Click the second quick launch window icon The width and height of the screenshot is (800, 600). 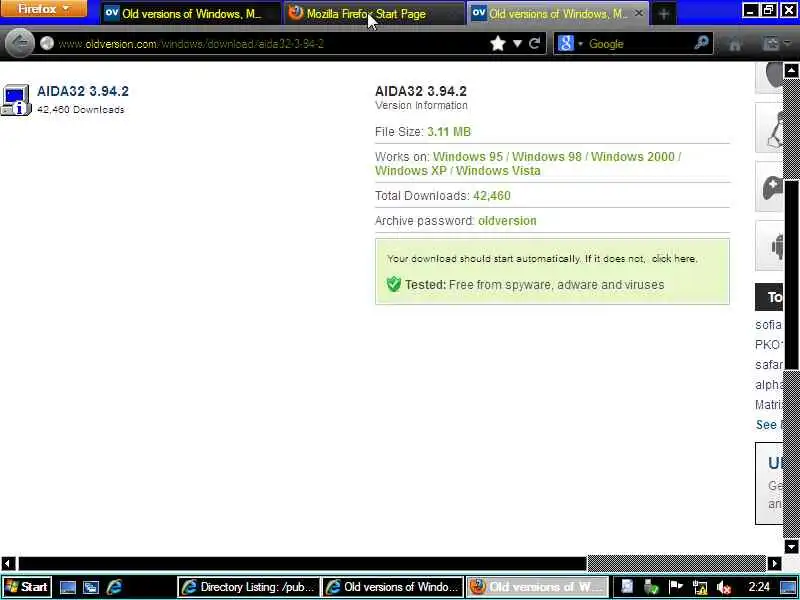pyautogui.click(x=91, y=587)
